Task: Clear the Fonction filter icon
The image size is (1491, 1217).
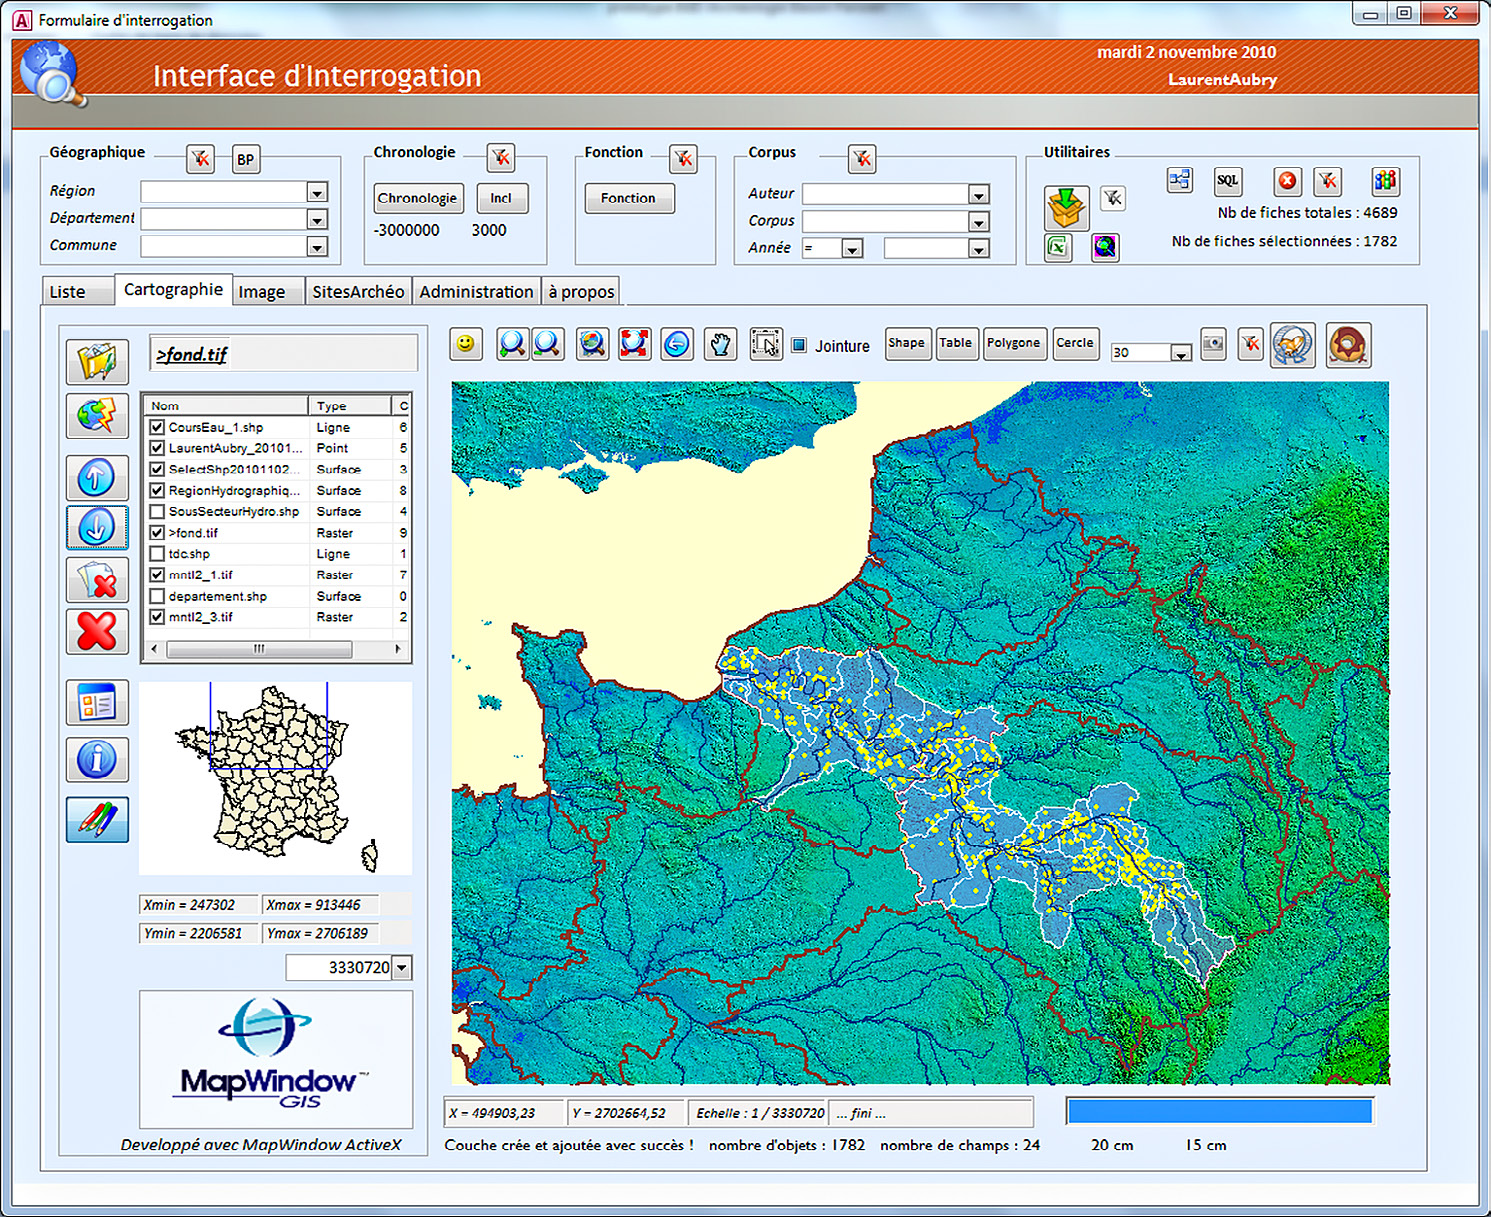Action: pos(683,159)
